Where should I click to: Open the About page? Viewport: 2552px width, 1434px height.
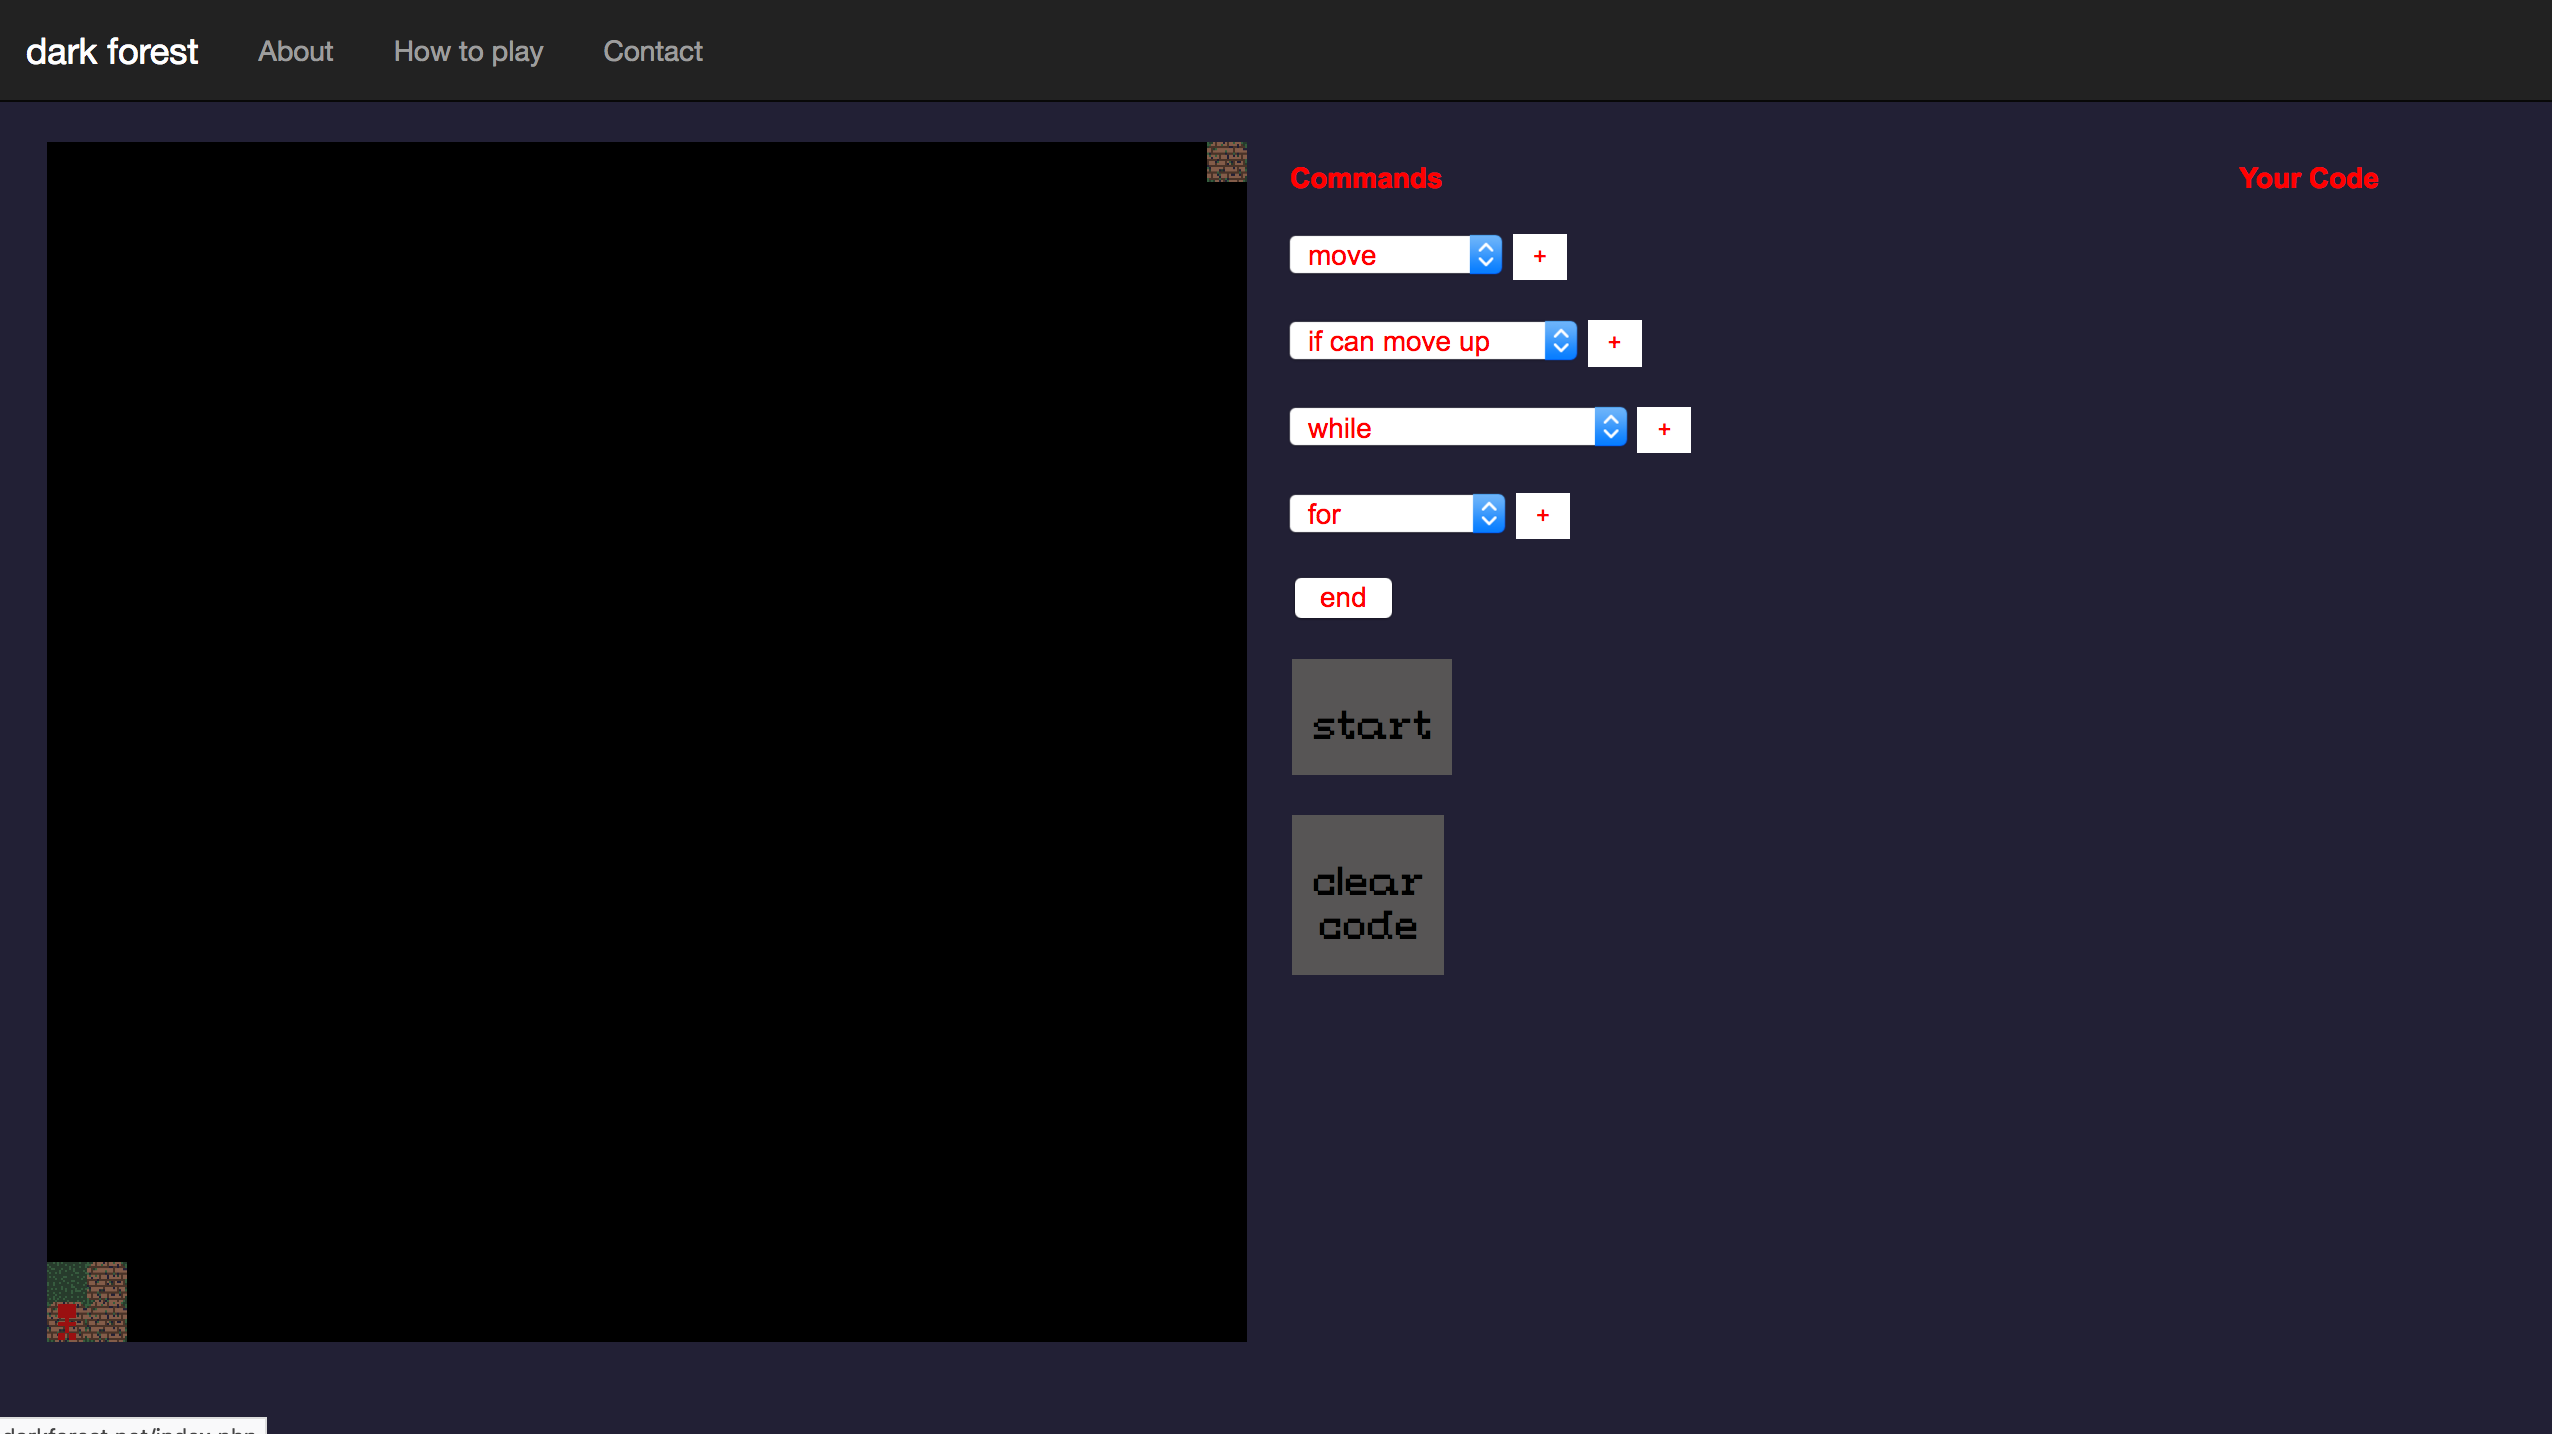point(295,51)
